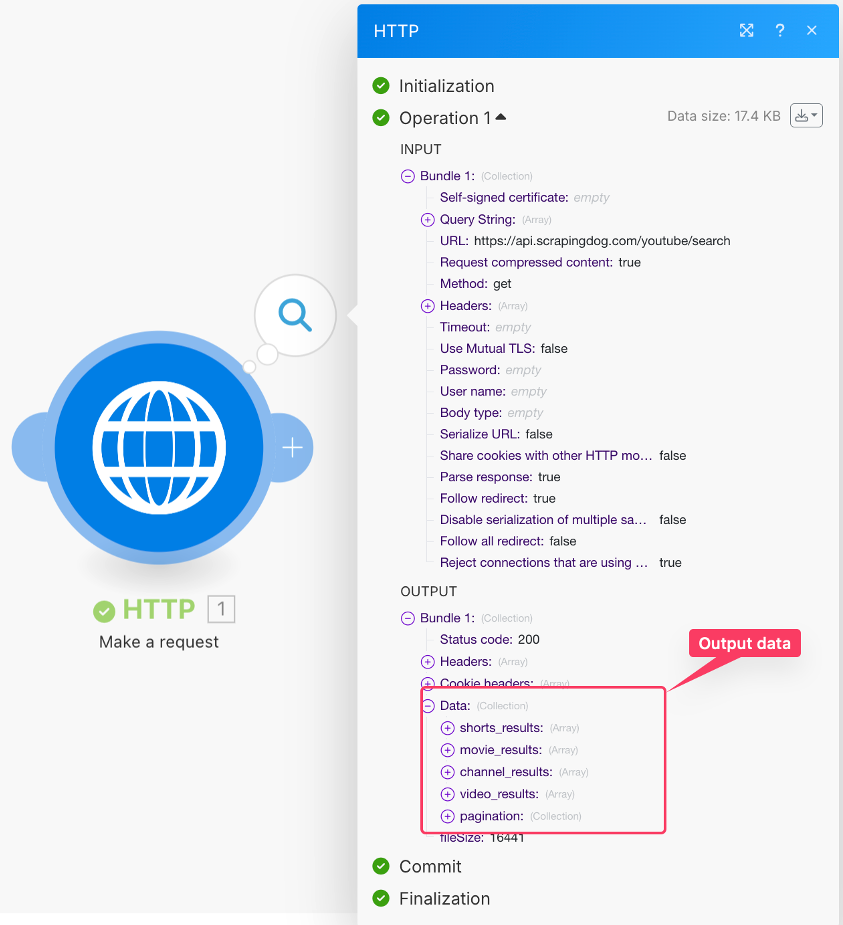Select the Finalization step
Viewport: 843px width, 925px height.
(445, 898)
